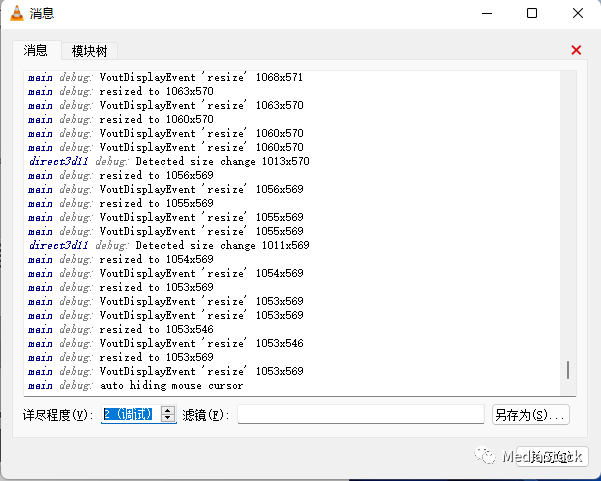Select the 消息 tab
601x481 pixels.
click(x=36, y=50)
